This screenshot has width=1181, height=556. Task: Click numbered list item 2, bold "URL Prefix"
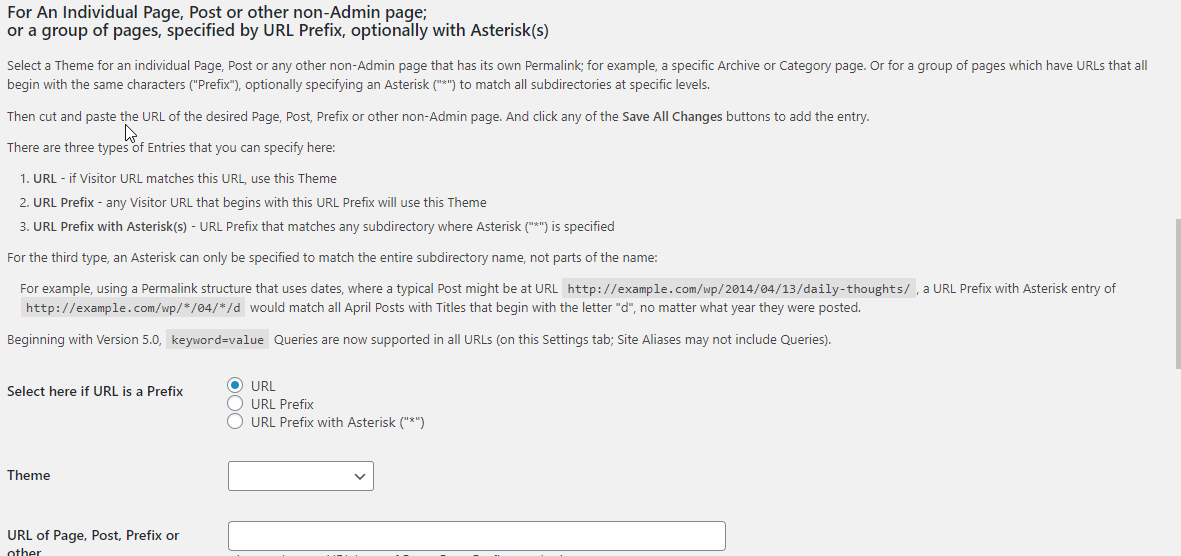63,202
